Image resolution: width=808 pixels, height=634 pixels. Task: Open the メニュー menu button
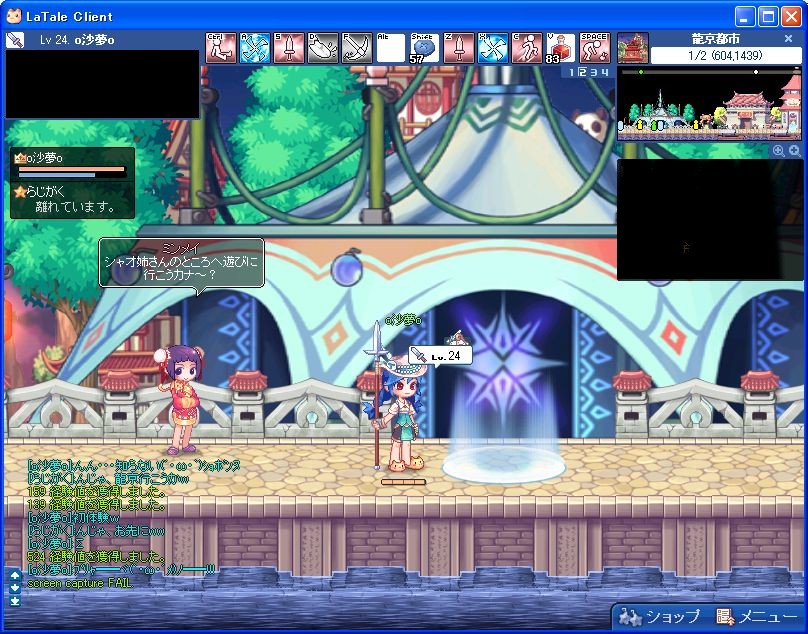(756, 616)
